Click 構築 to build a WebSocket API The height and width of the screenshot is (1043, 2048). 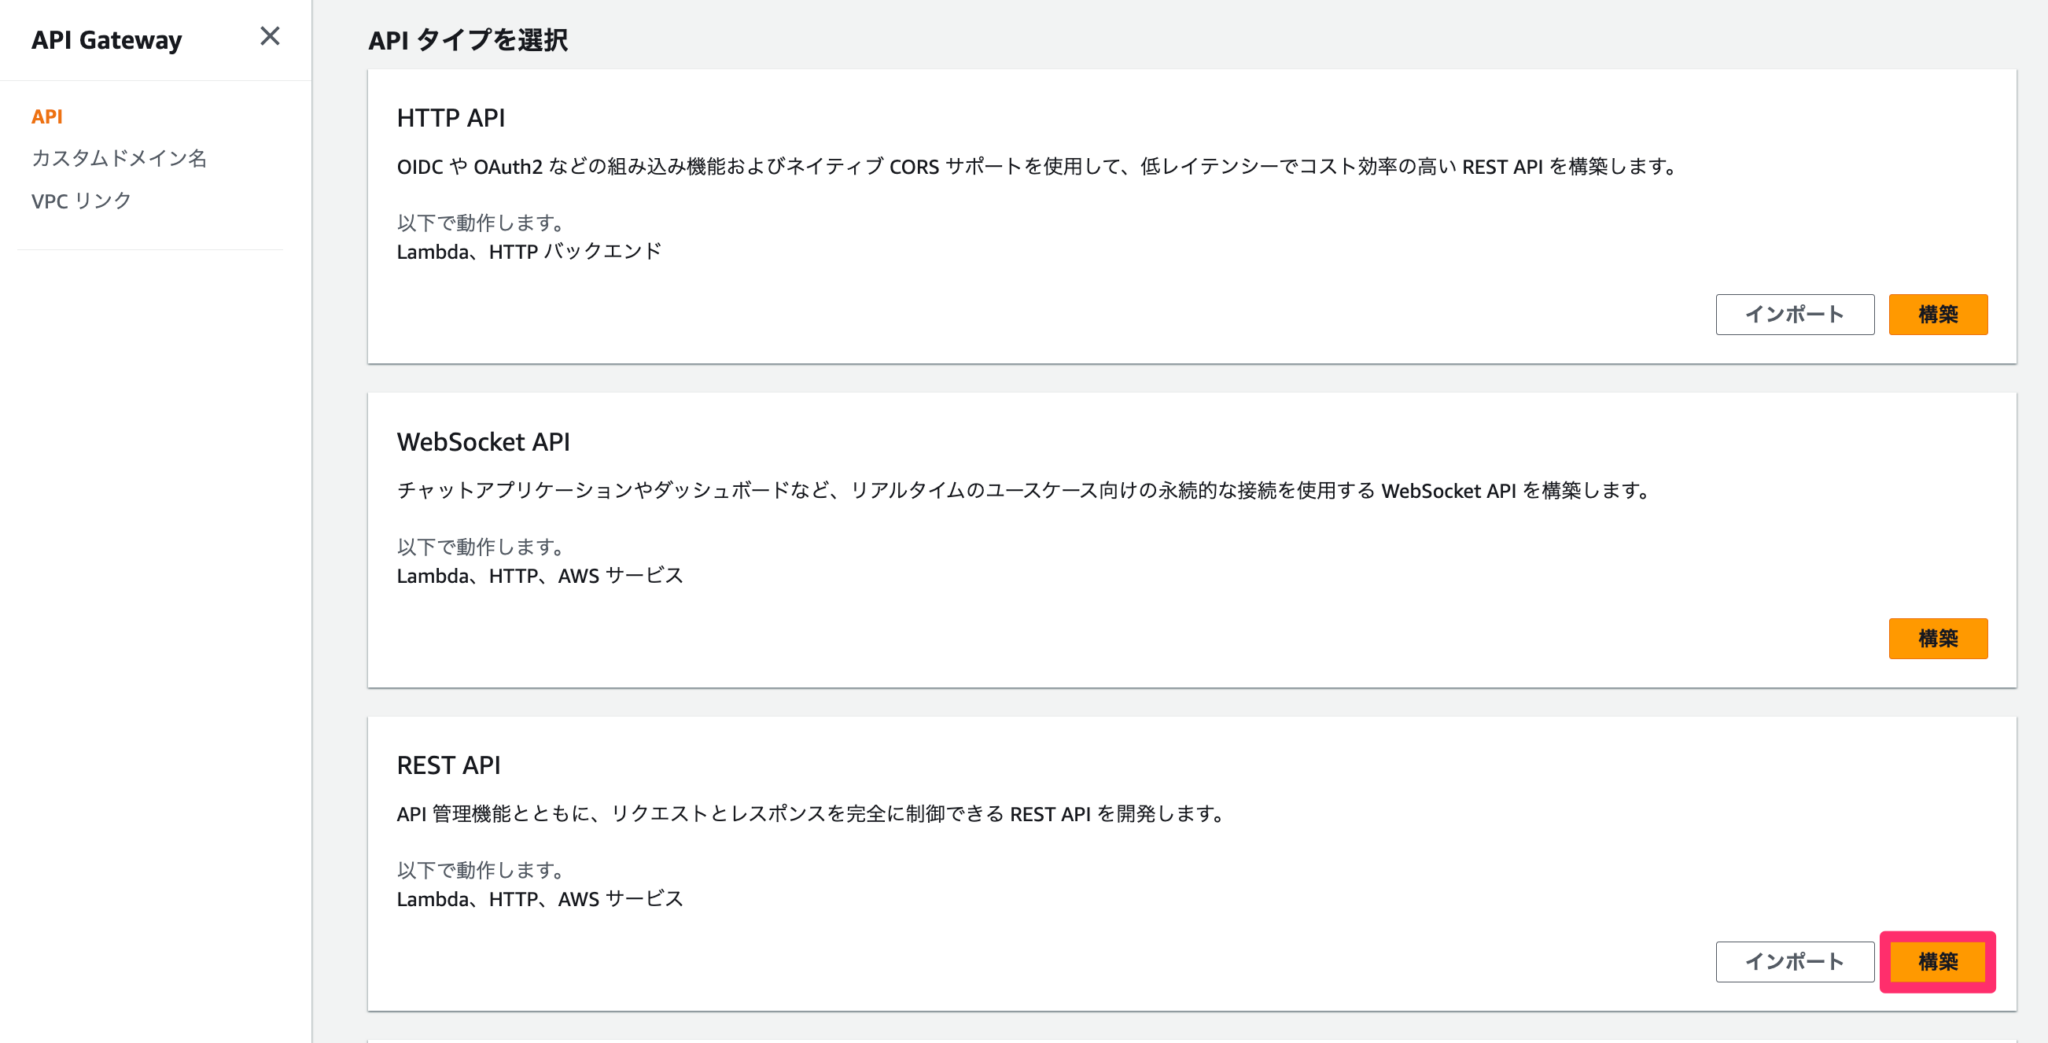click(x=1937, y=638)
